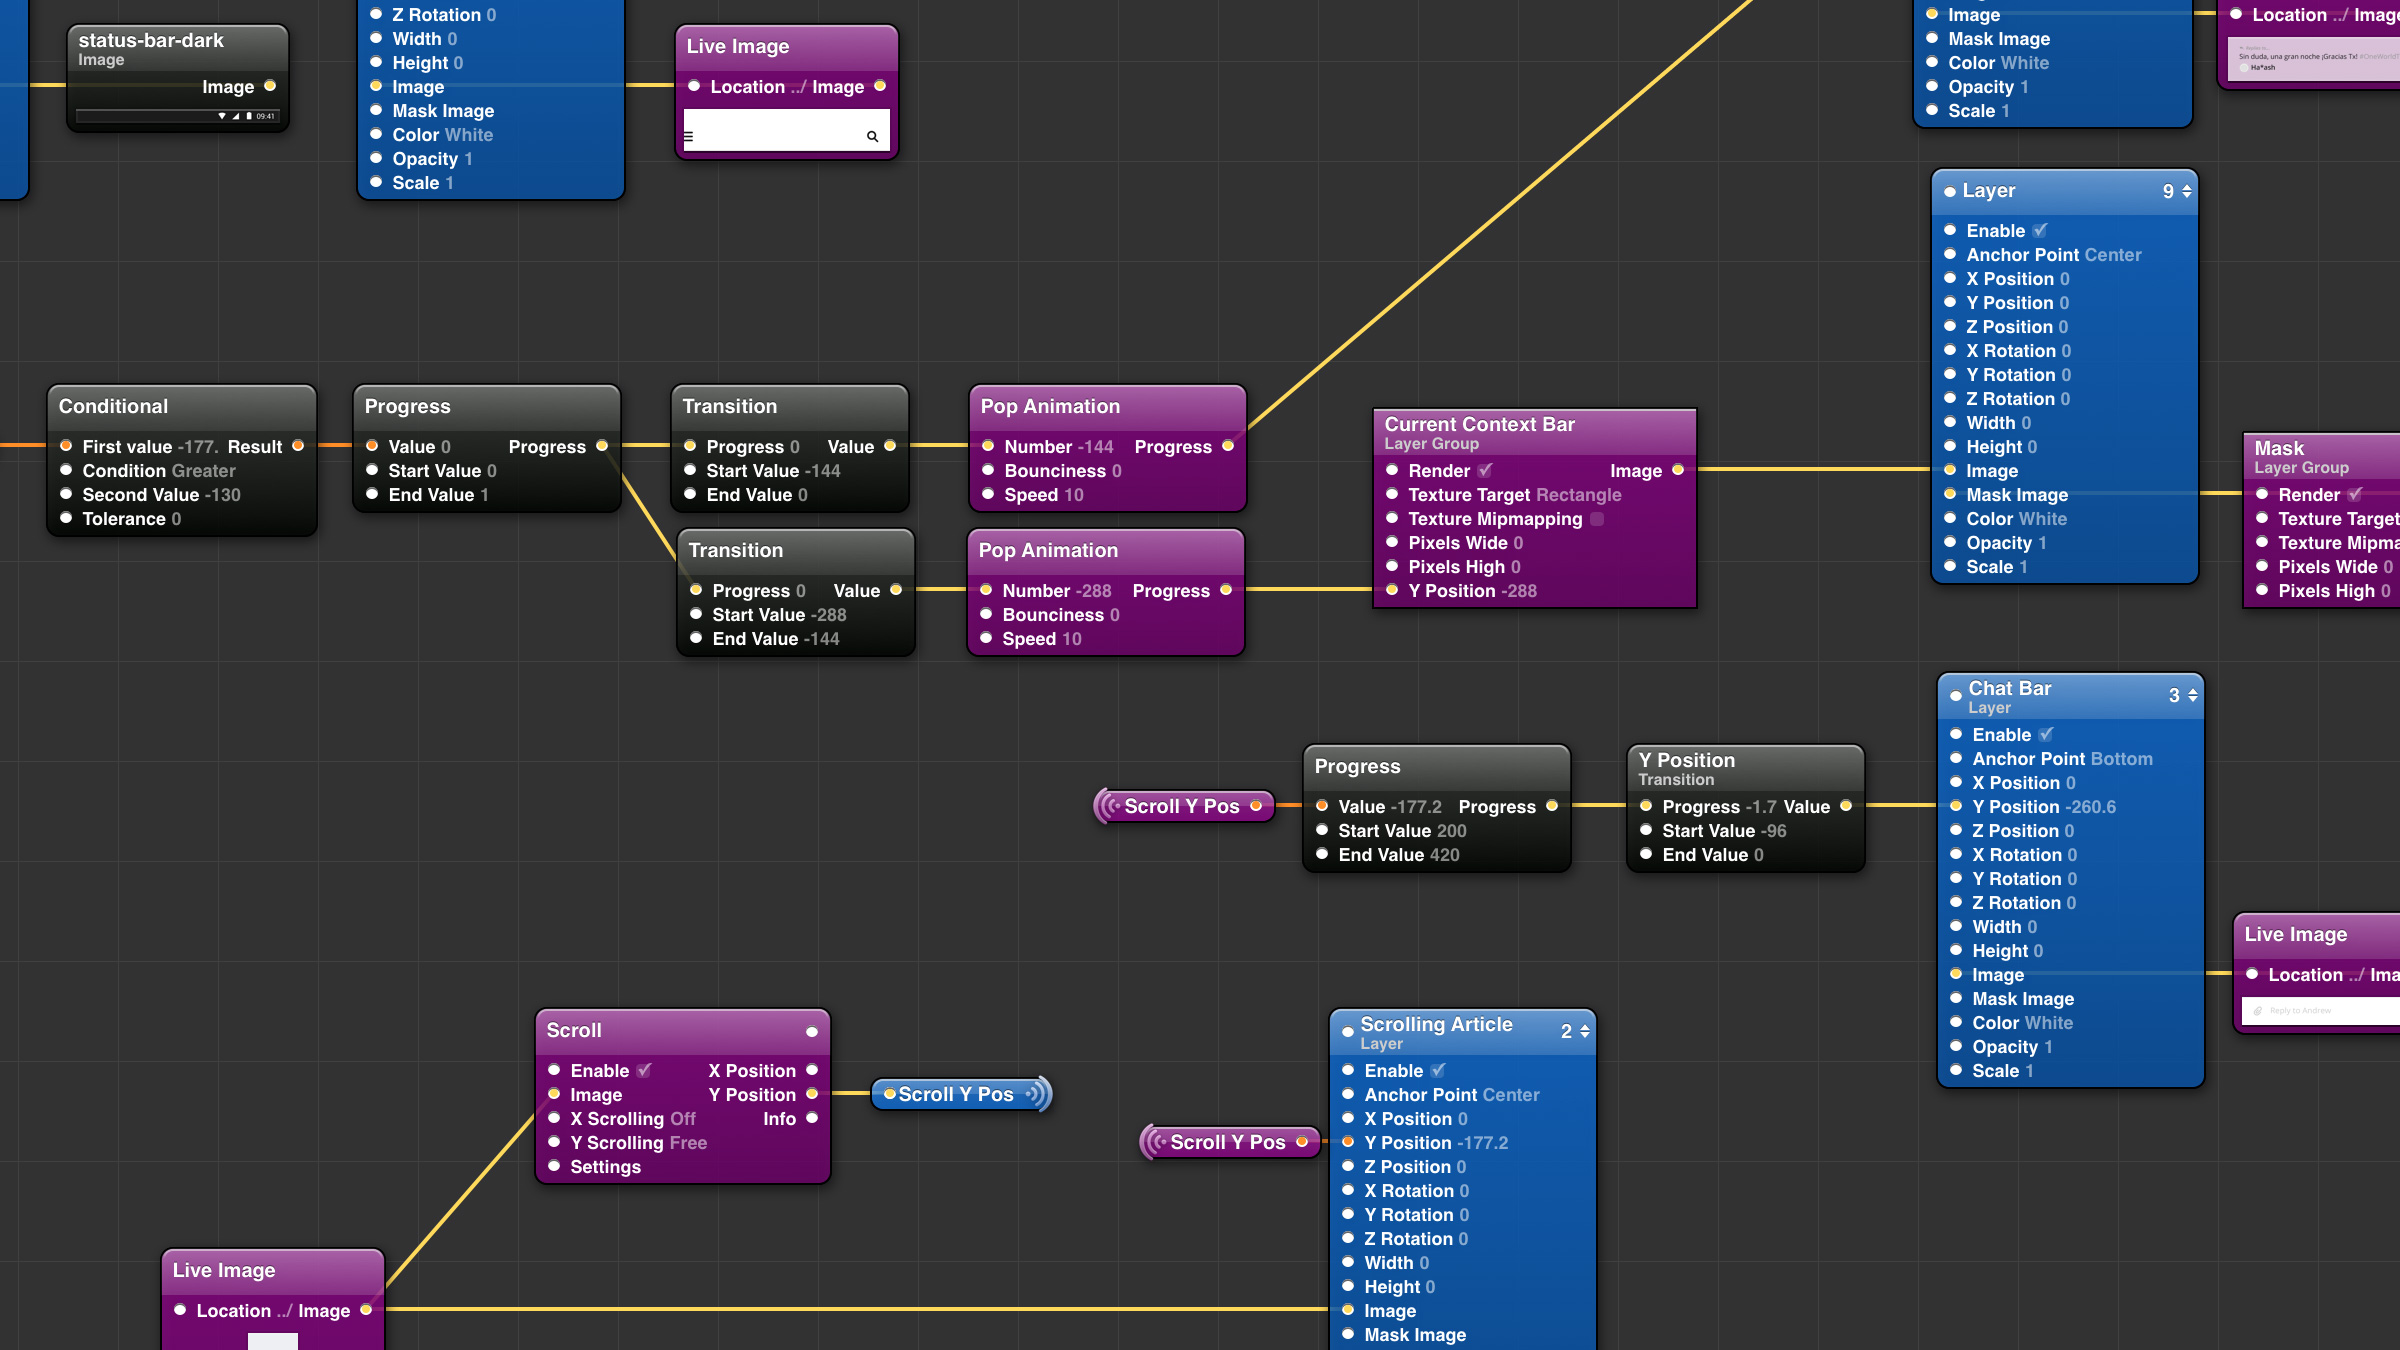Screen dimensions: 2400x1350
Task: Click Image output port of status-bar-dark patch
Action: (270, 86)
